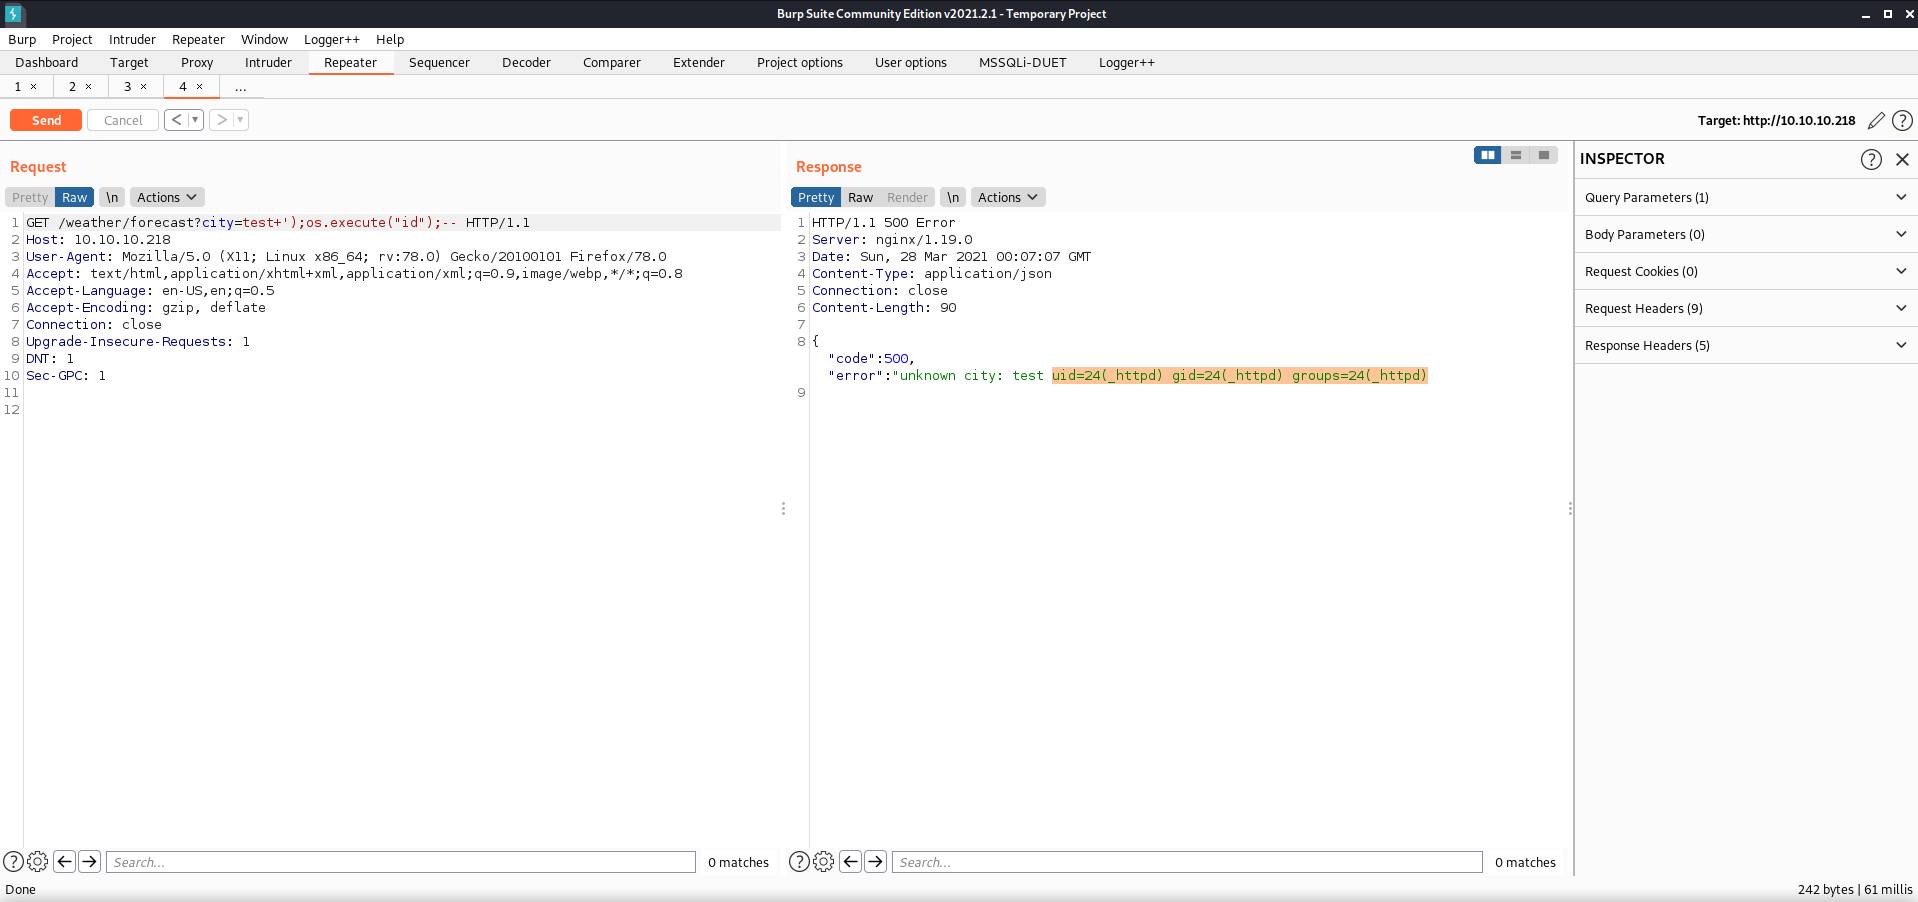The width and height of the screenshot is (1918, 902).
Task: Go to previous response search match
Action: 851,861
